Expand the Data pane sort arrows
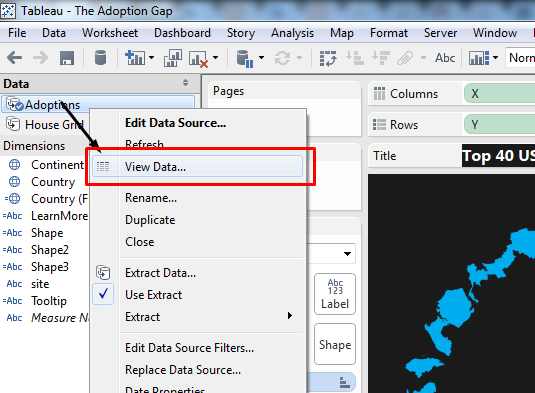535x393 pixels. (185, 83)
